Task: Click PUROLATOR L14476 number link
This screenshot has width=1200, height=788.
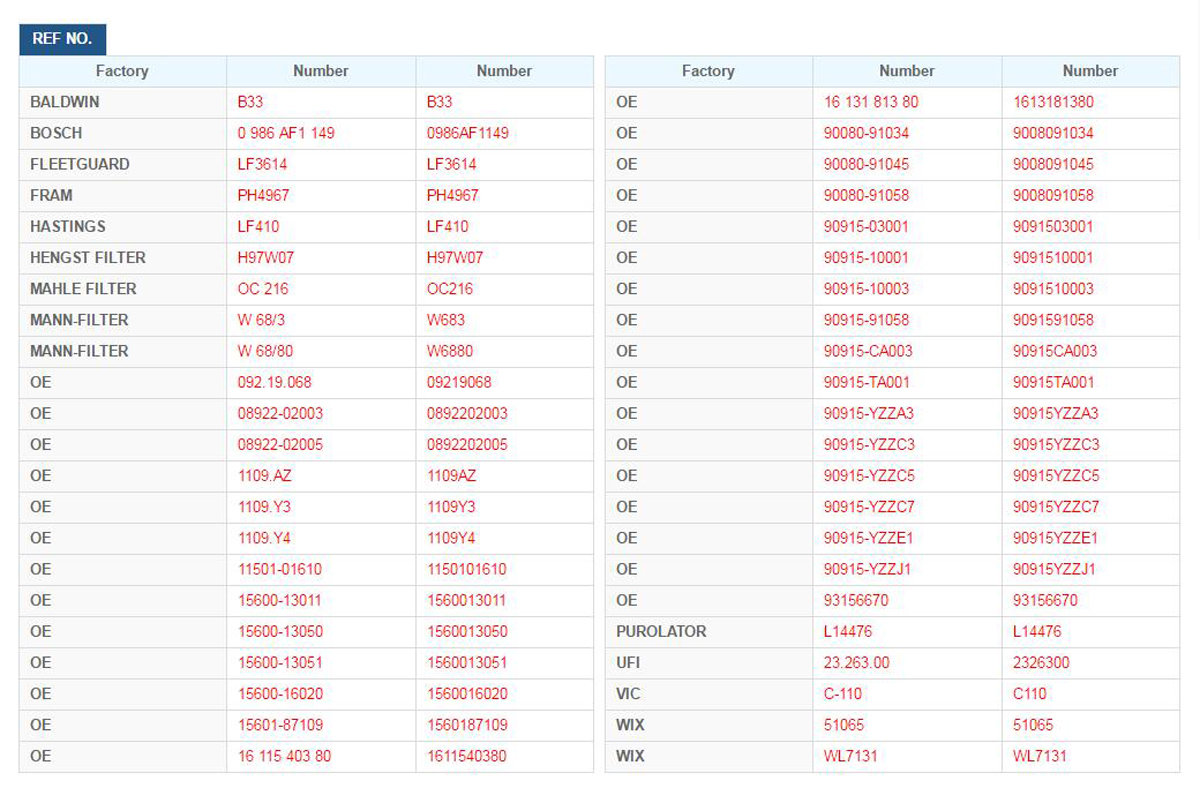Action: [848, 631]
